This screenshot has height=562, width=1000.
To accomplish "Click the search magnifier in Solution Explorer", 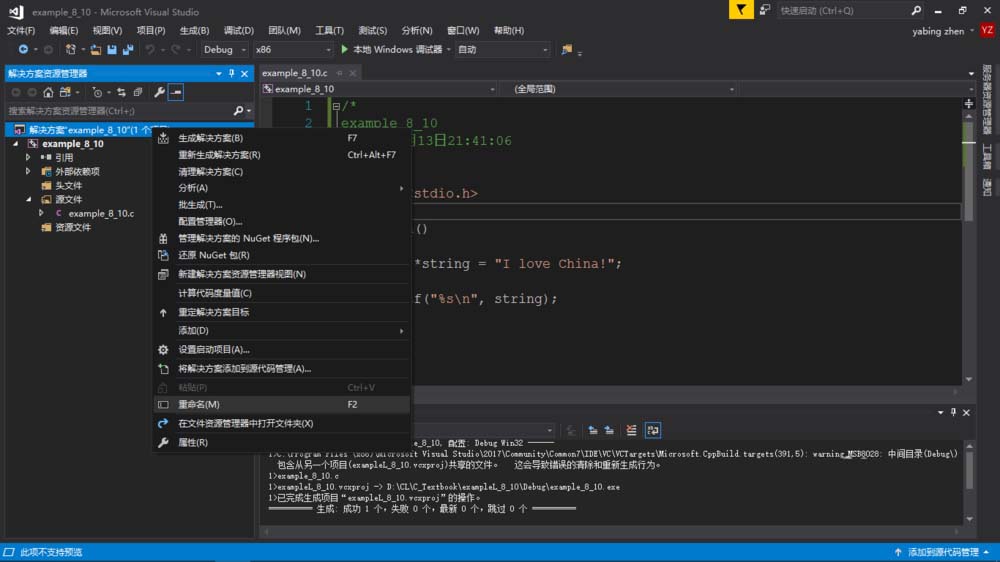I will click(238, 111).
